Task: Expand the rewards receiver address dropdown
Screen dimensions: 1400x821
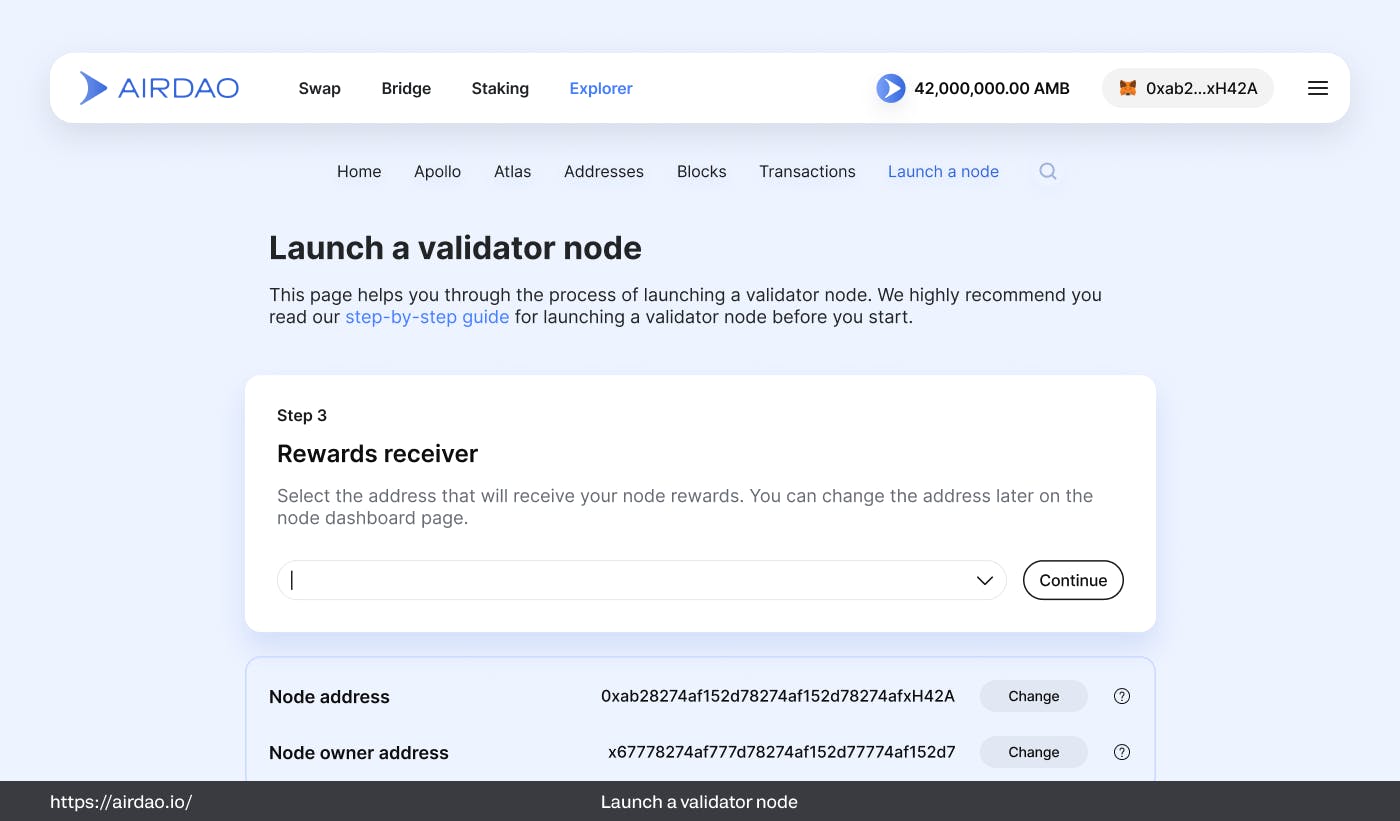Action: pyautogui.click(x=984, y=580)
